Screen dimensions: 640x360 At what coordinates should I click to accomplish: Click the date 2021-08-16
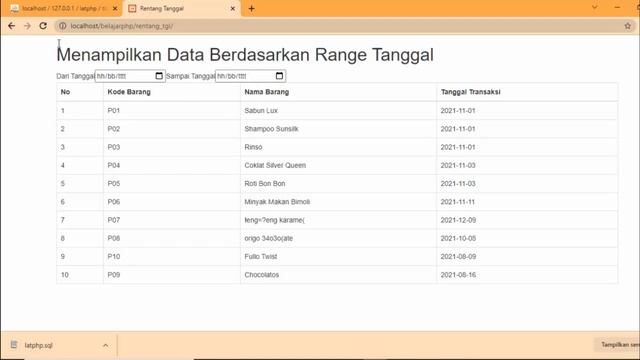[458, 275]
